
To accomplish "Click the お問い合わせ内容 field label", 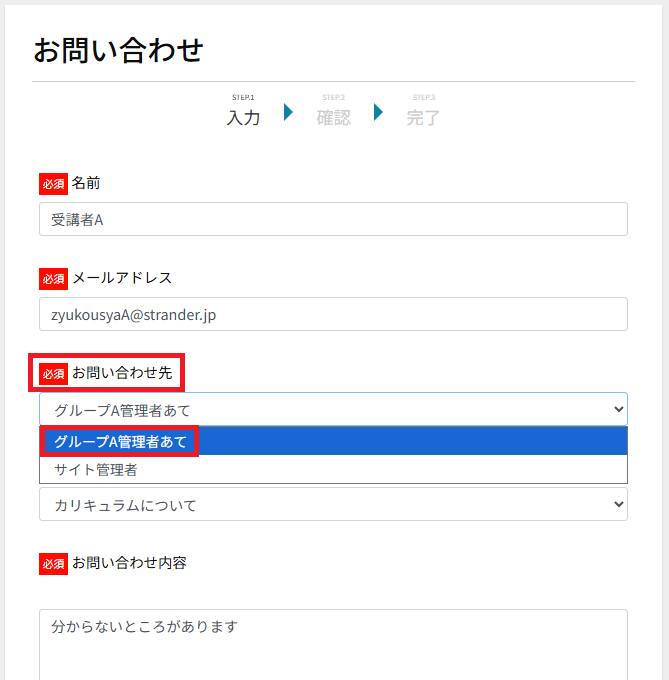I will pos(129,563).
